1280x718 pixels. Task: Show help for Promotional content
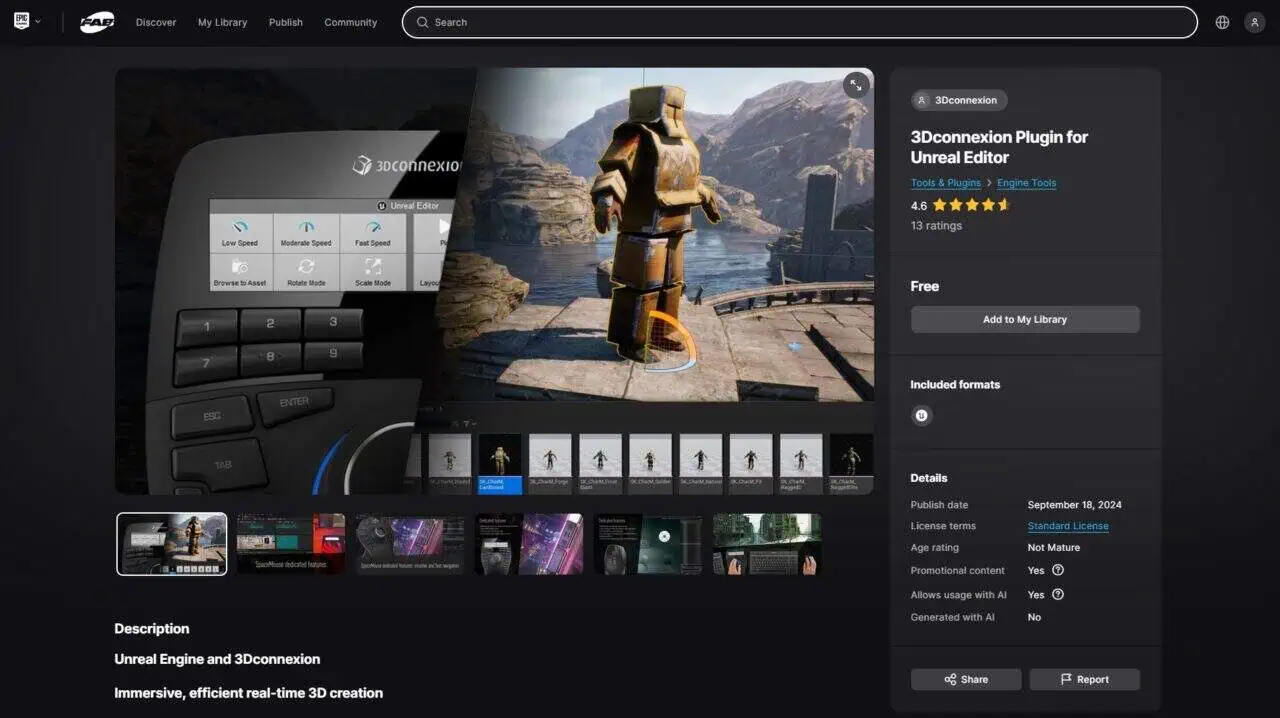point(1058,570)
